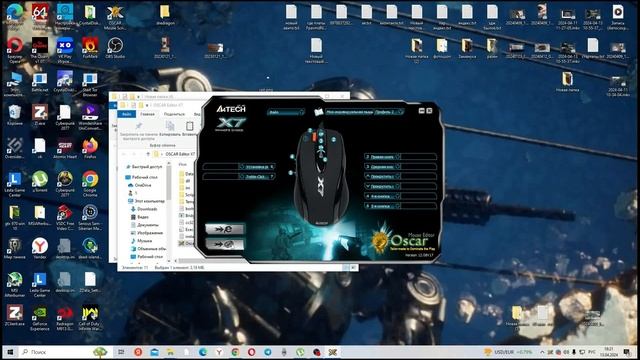
Task: Click the empty field beside 5-я кнопка dropdown
Action: pyautogui.click(x=418, y=206)
